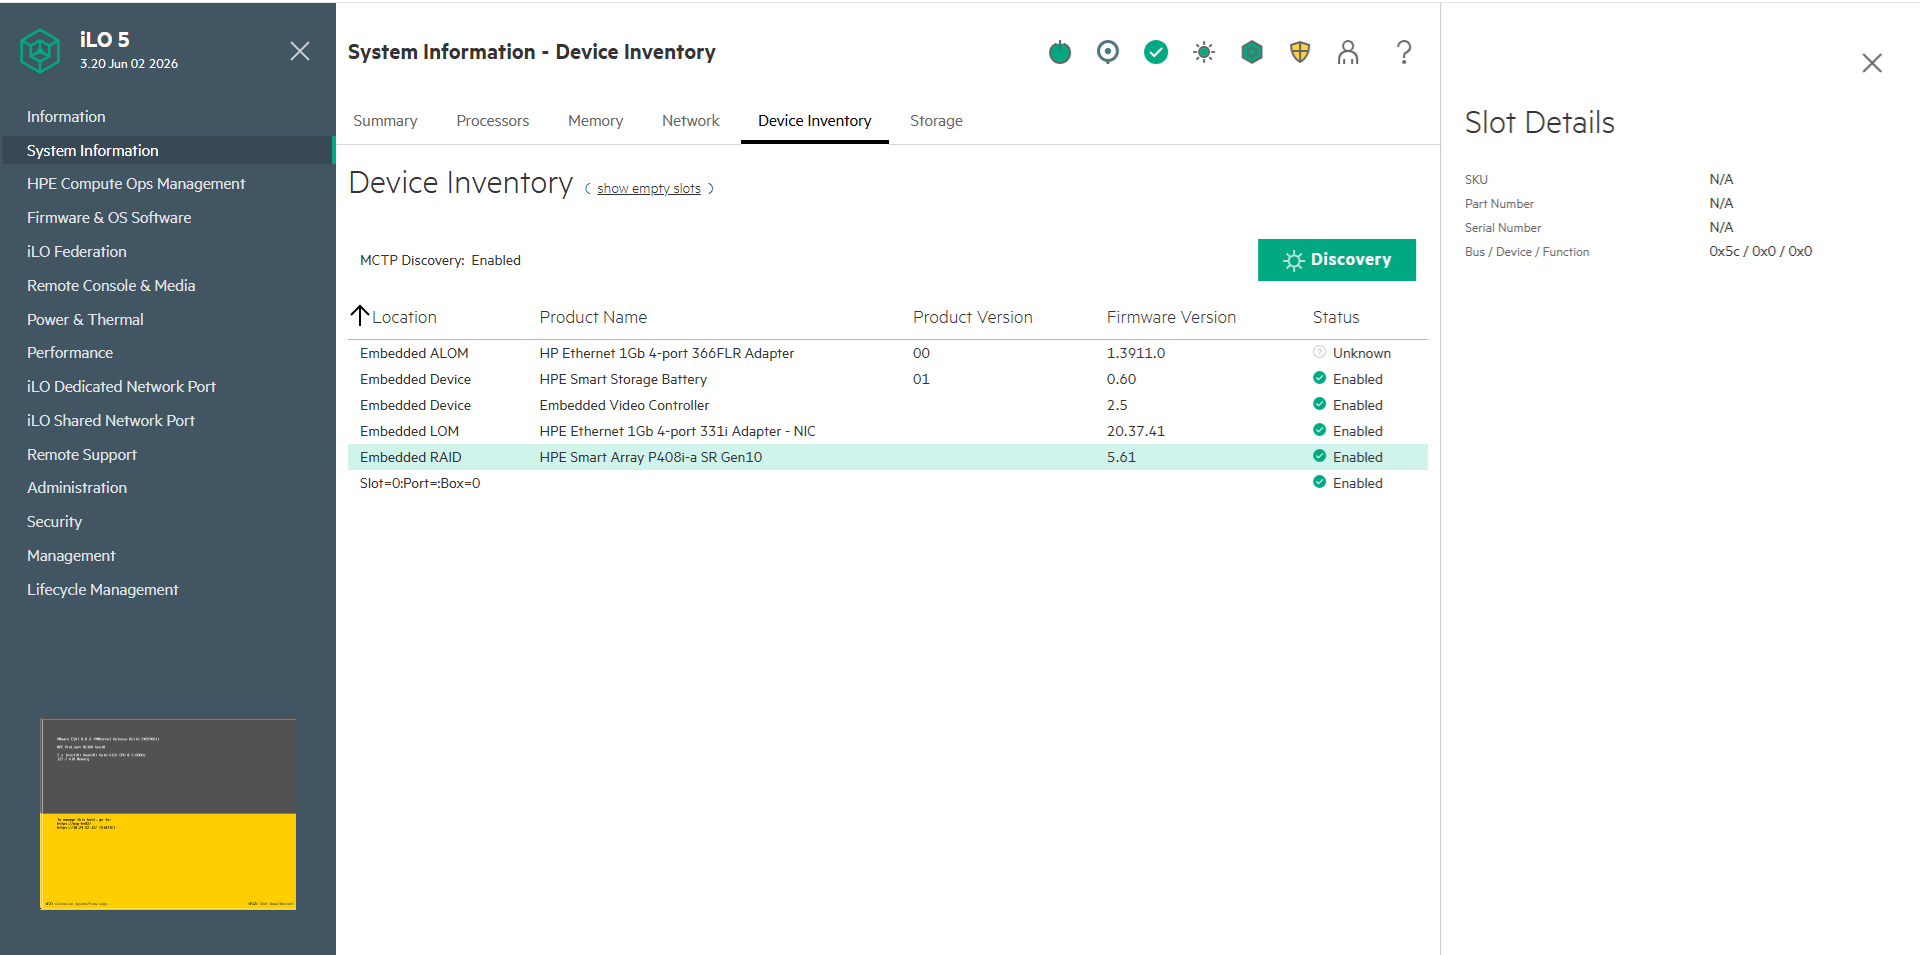Click Unknown status icon for Embedded ALOM

[1319, 352]
